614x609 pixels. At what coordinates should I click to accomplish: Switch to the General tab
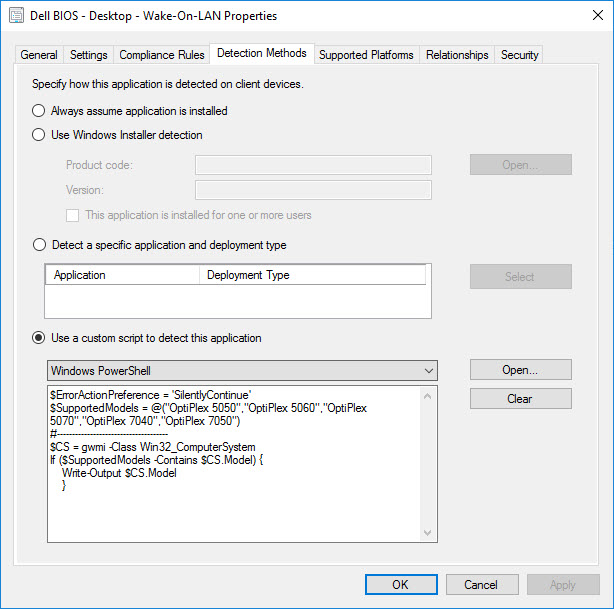pyautogui.click(x=39, y=55)
